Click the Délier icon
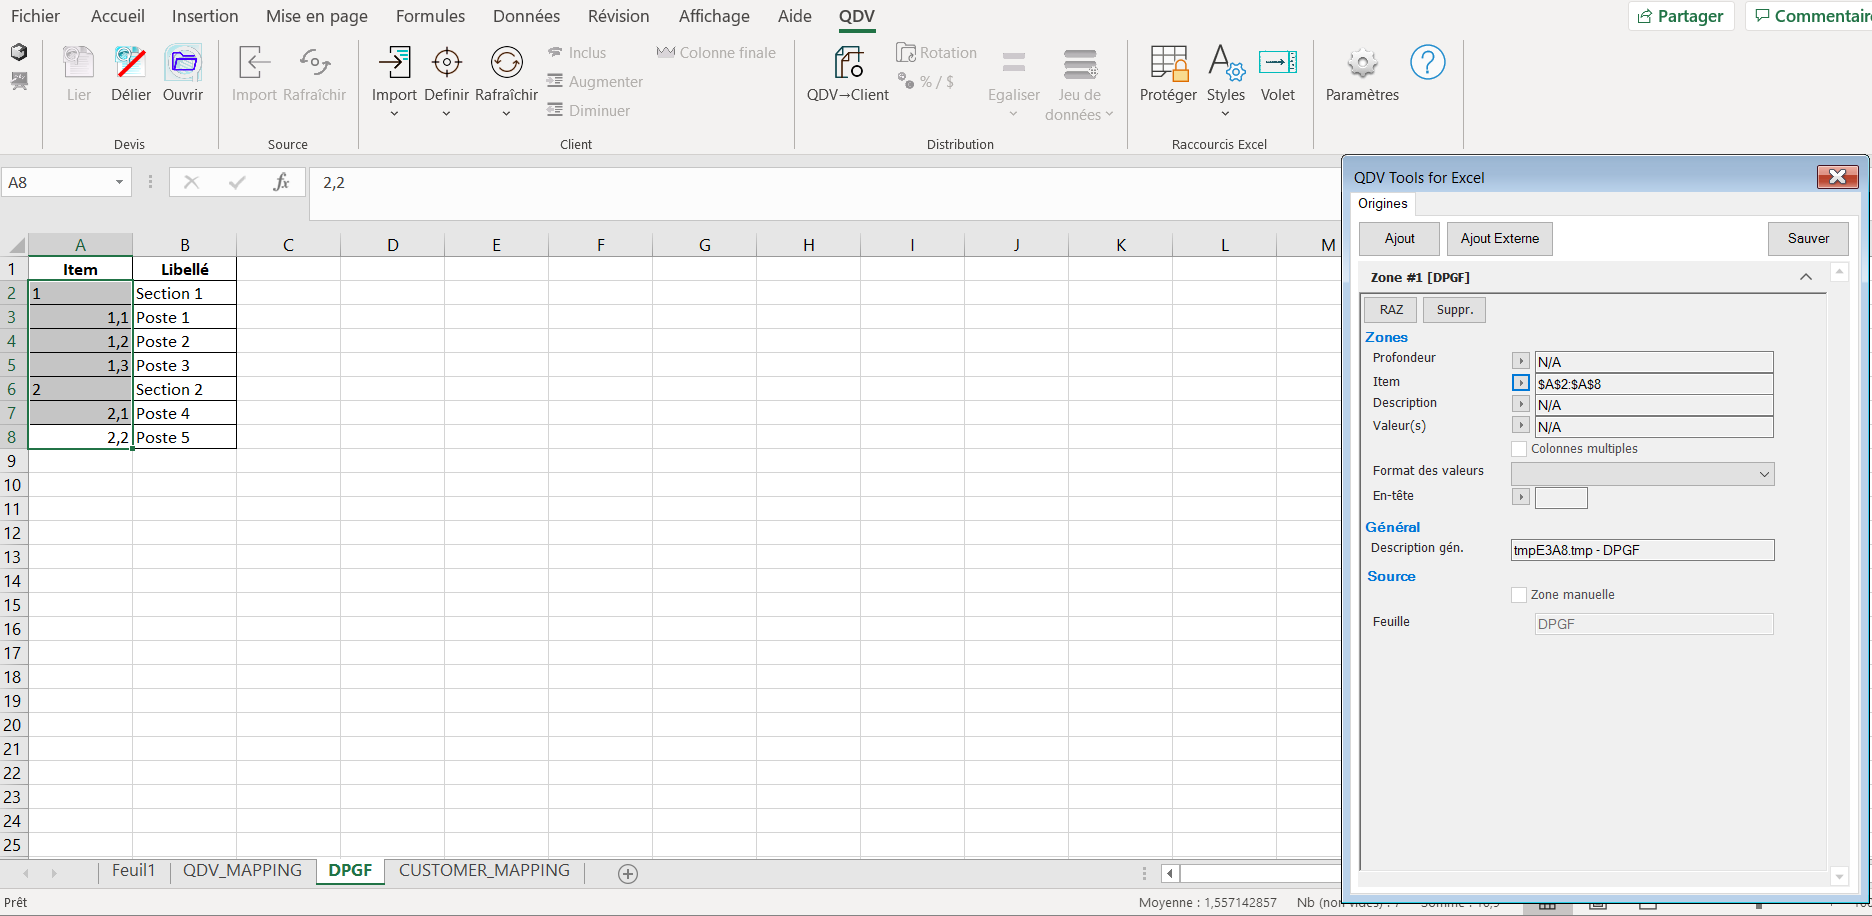This screenshot has width=1872, height=916. (130, 63)
